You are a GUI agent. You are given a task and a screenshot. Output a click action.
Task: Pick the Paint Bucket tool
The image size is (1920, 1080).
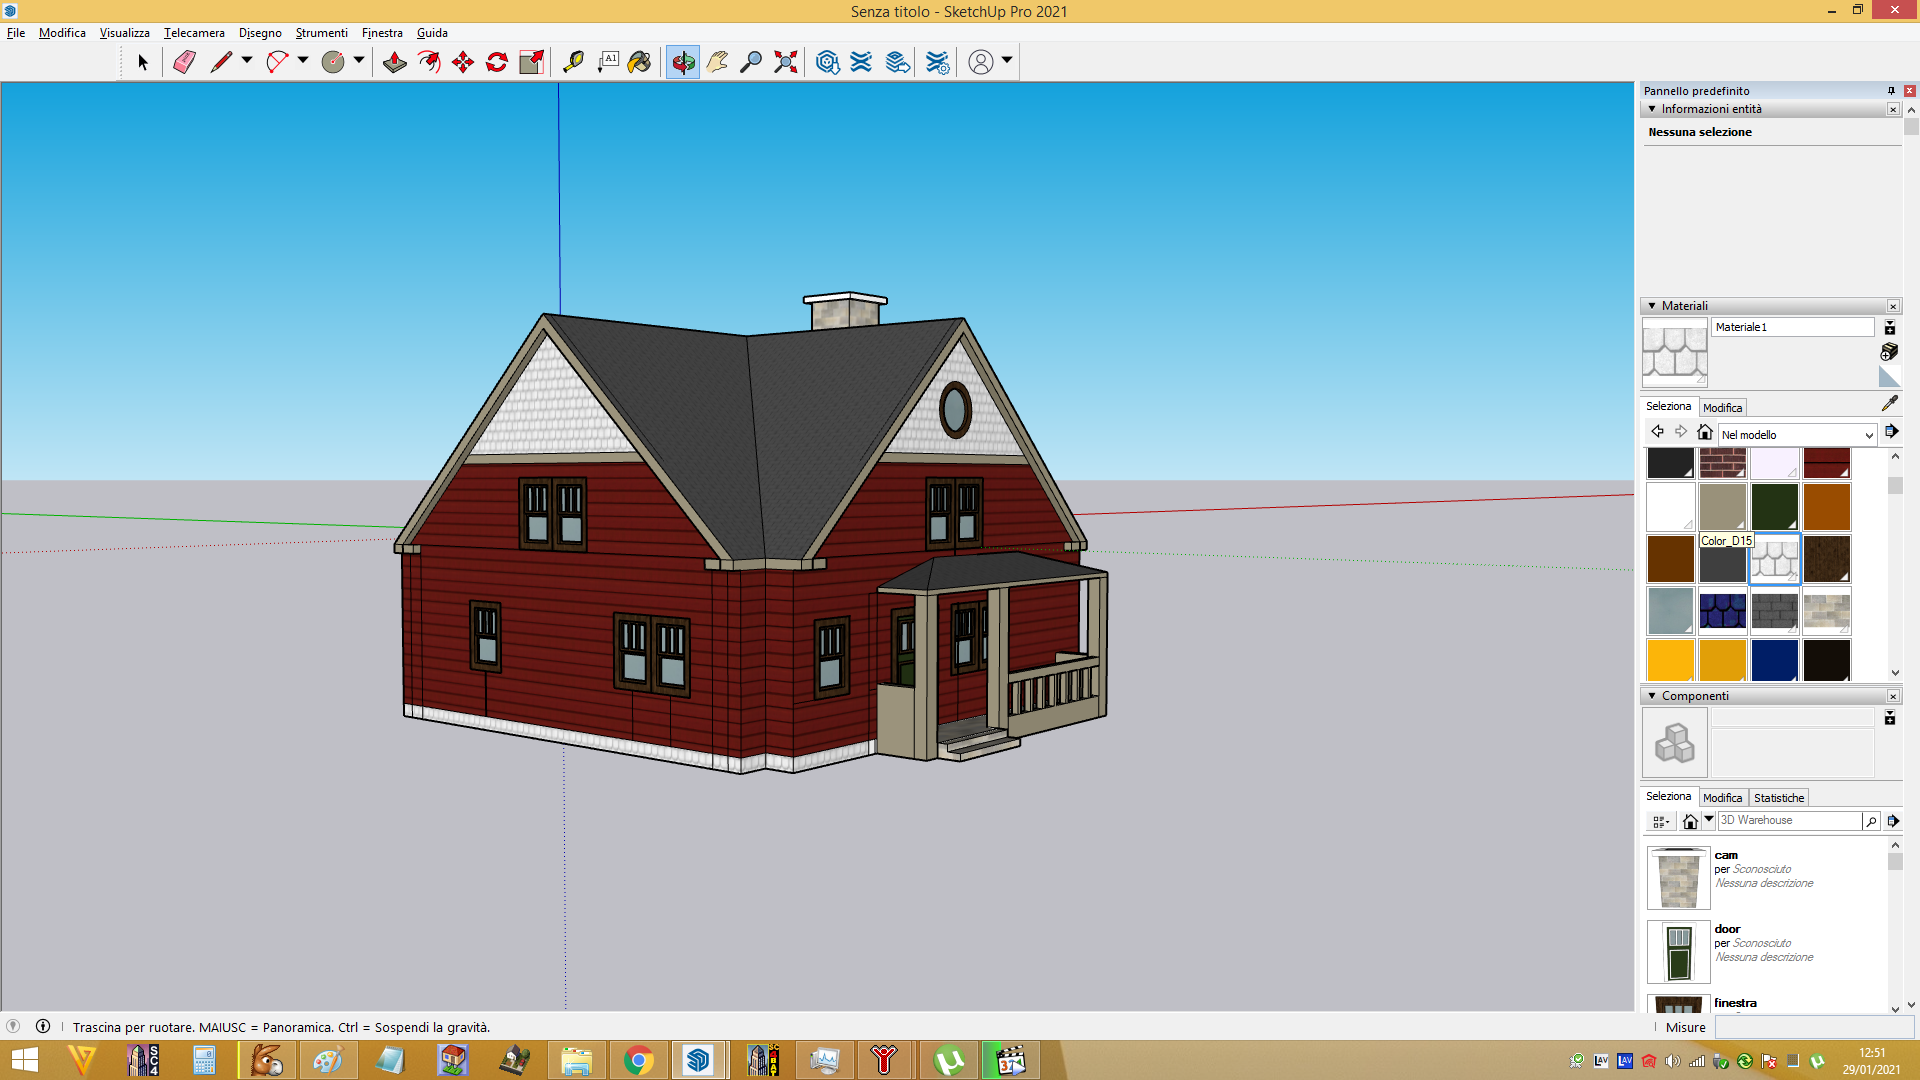[639, 62]
